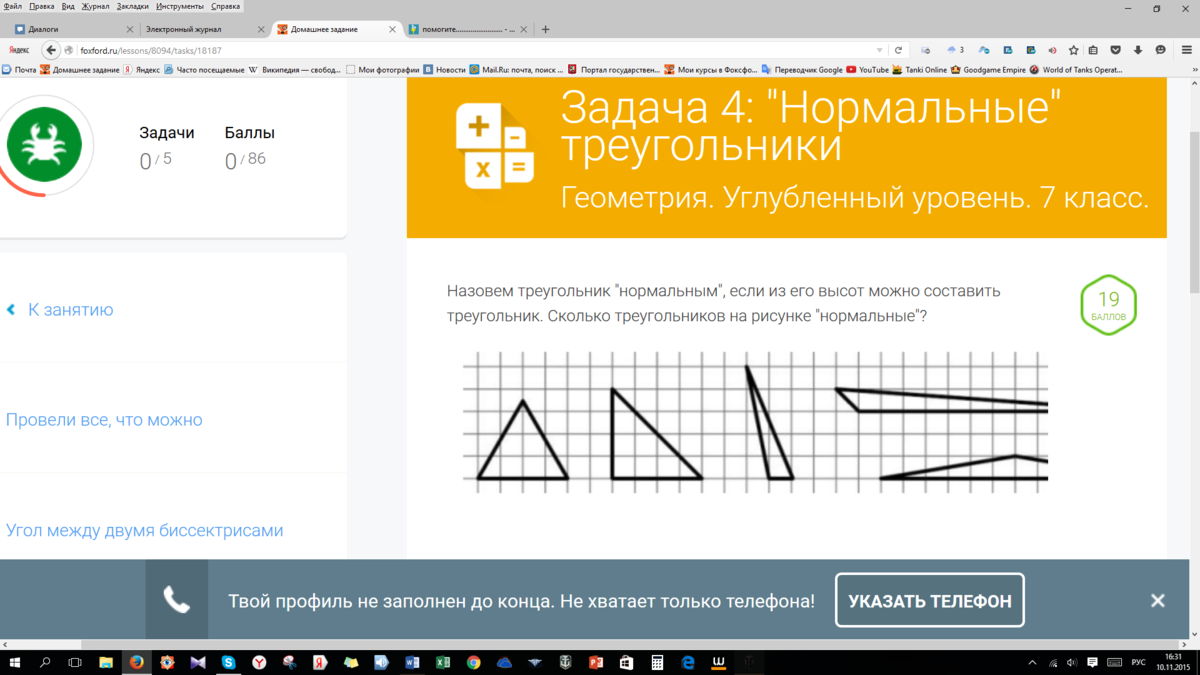Open Calculator from the taskbar

tap(657, 662)
